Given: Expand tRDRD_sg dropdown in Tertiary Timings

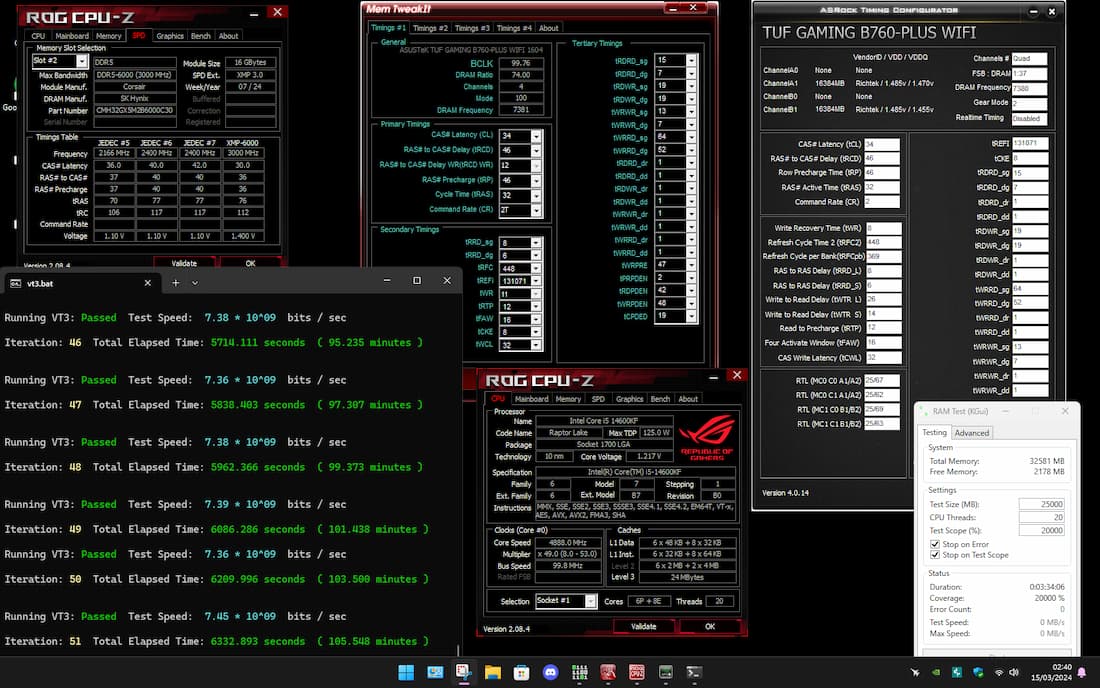Looking at the screenshot, I should click(691, 60).
